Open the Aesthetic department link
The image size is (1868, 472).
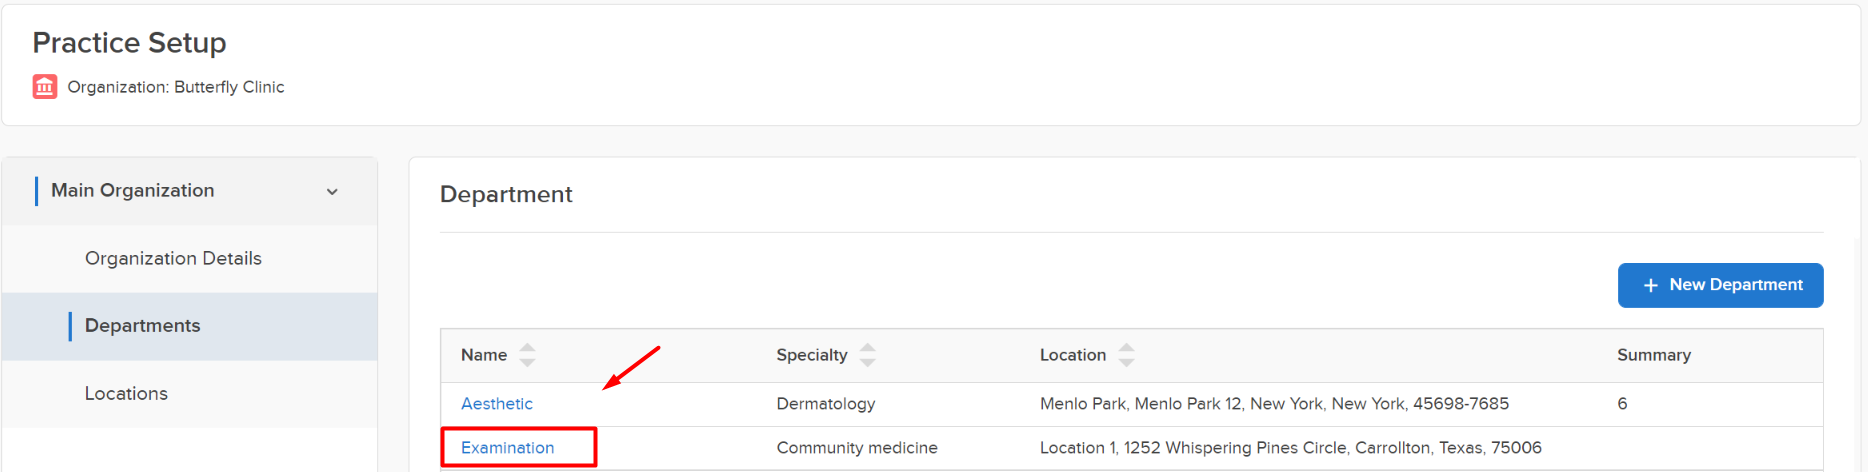click(x=496, y=404)
